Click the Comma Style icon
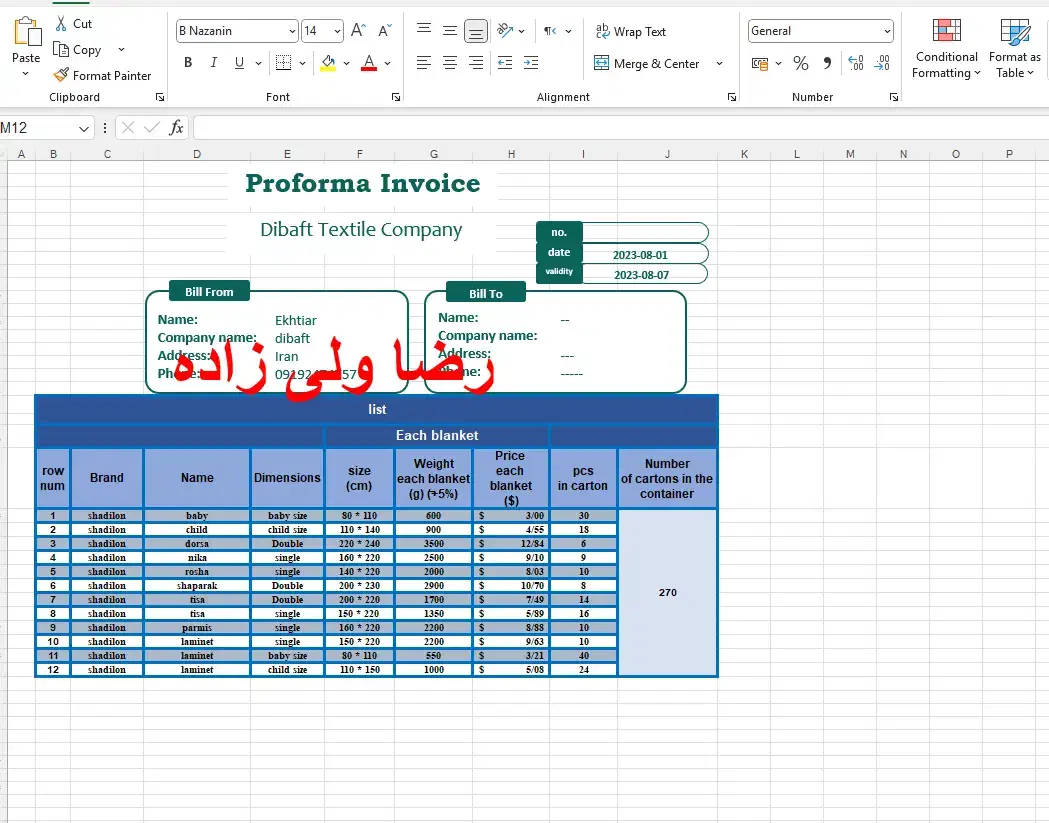Screen dimensions: 1049x823 (x=827, y=63)
